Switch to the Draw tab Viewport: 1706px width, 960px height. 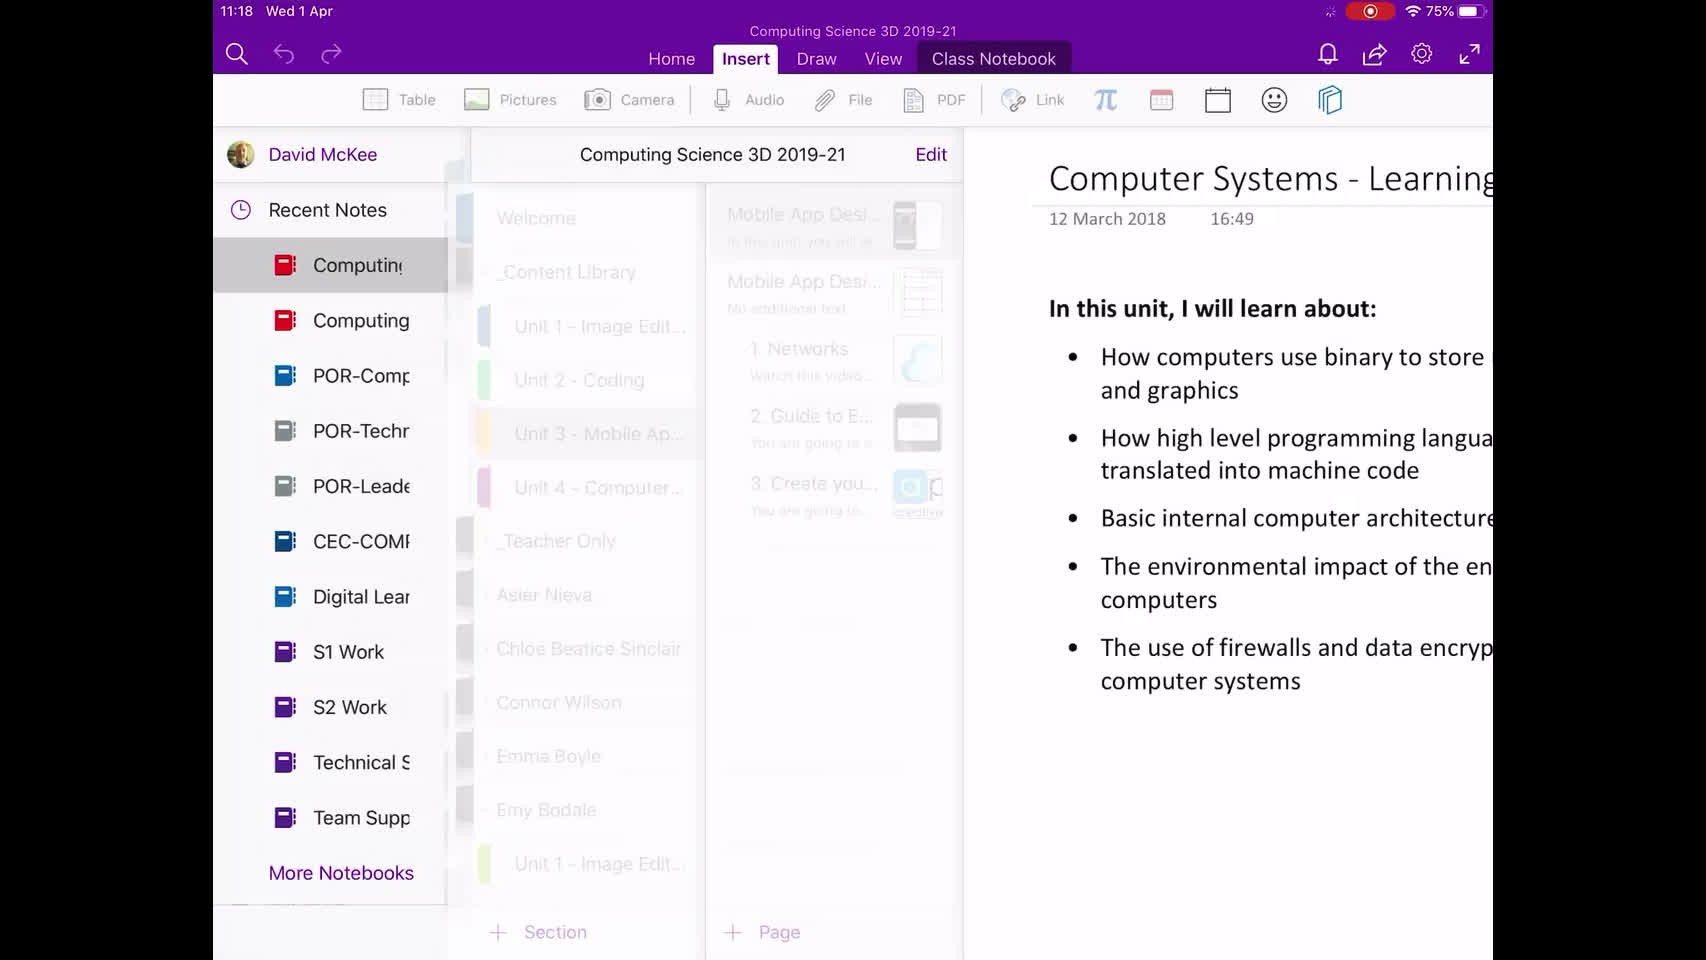point(816,59)
